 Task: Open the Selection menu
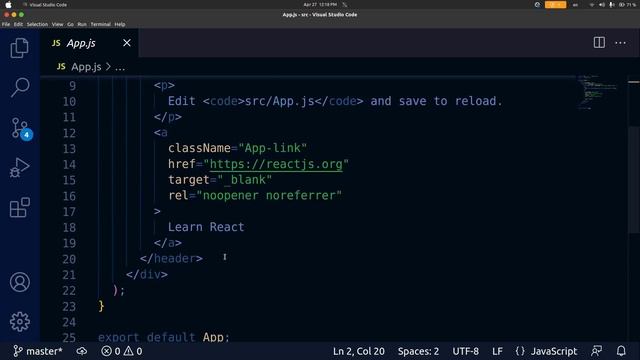[x=37, y=24]
